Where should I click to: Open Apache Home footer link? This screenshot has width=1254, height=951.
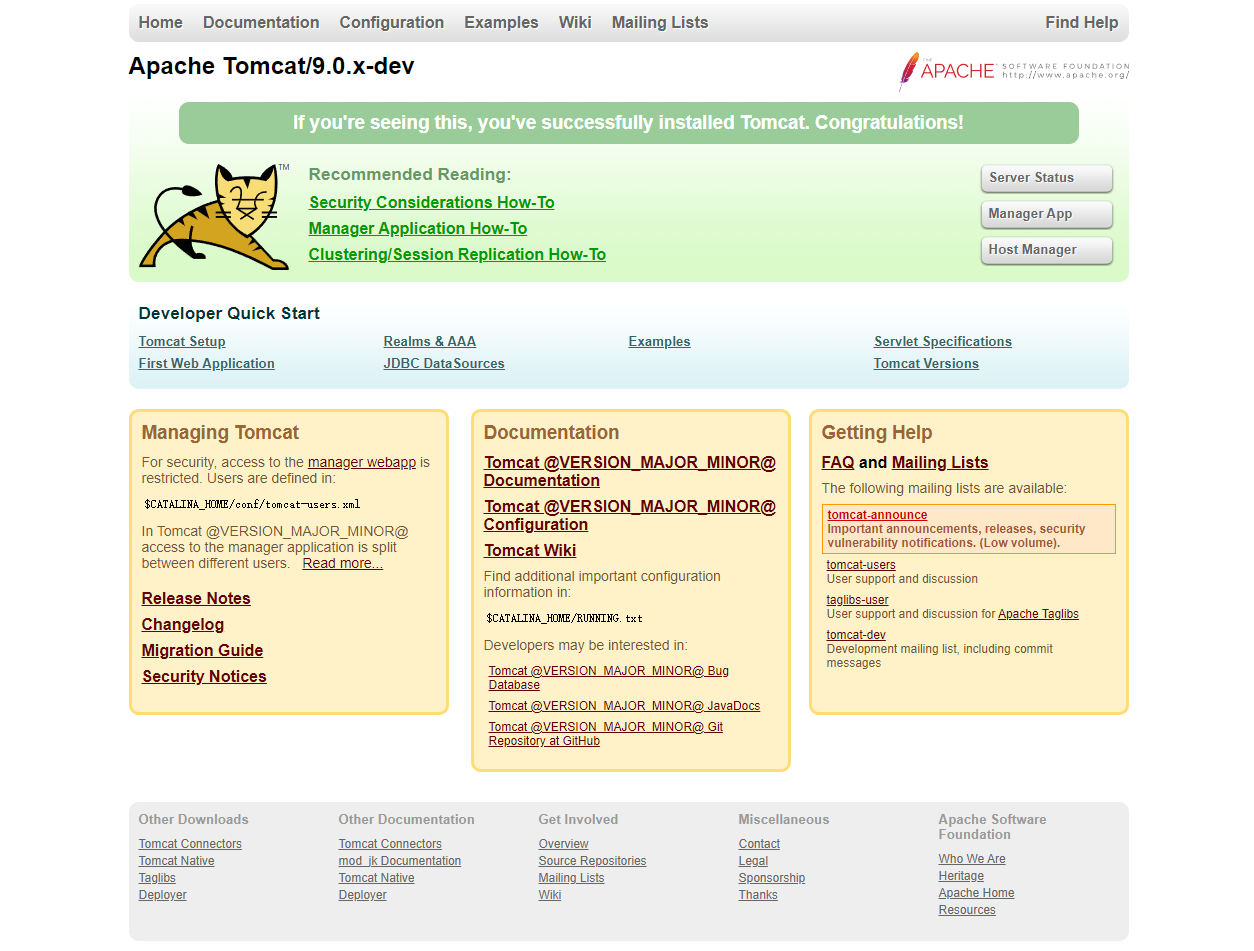(976, 893)
